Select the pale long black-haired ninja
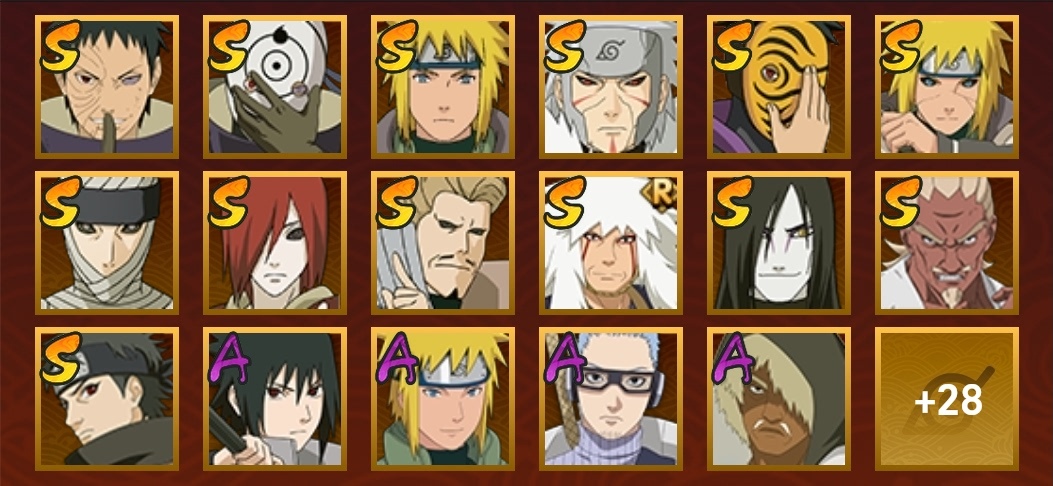This screenshot has width=1053, height=486. click(x=779, y=242)
